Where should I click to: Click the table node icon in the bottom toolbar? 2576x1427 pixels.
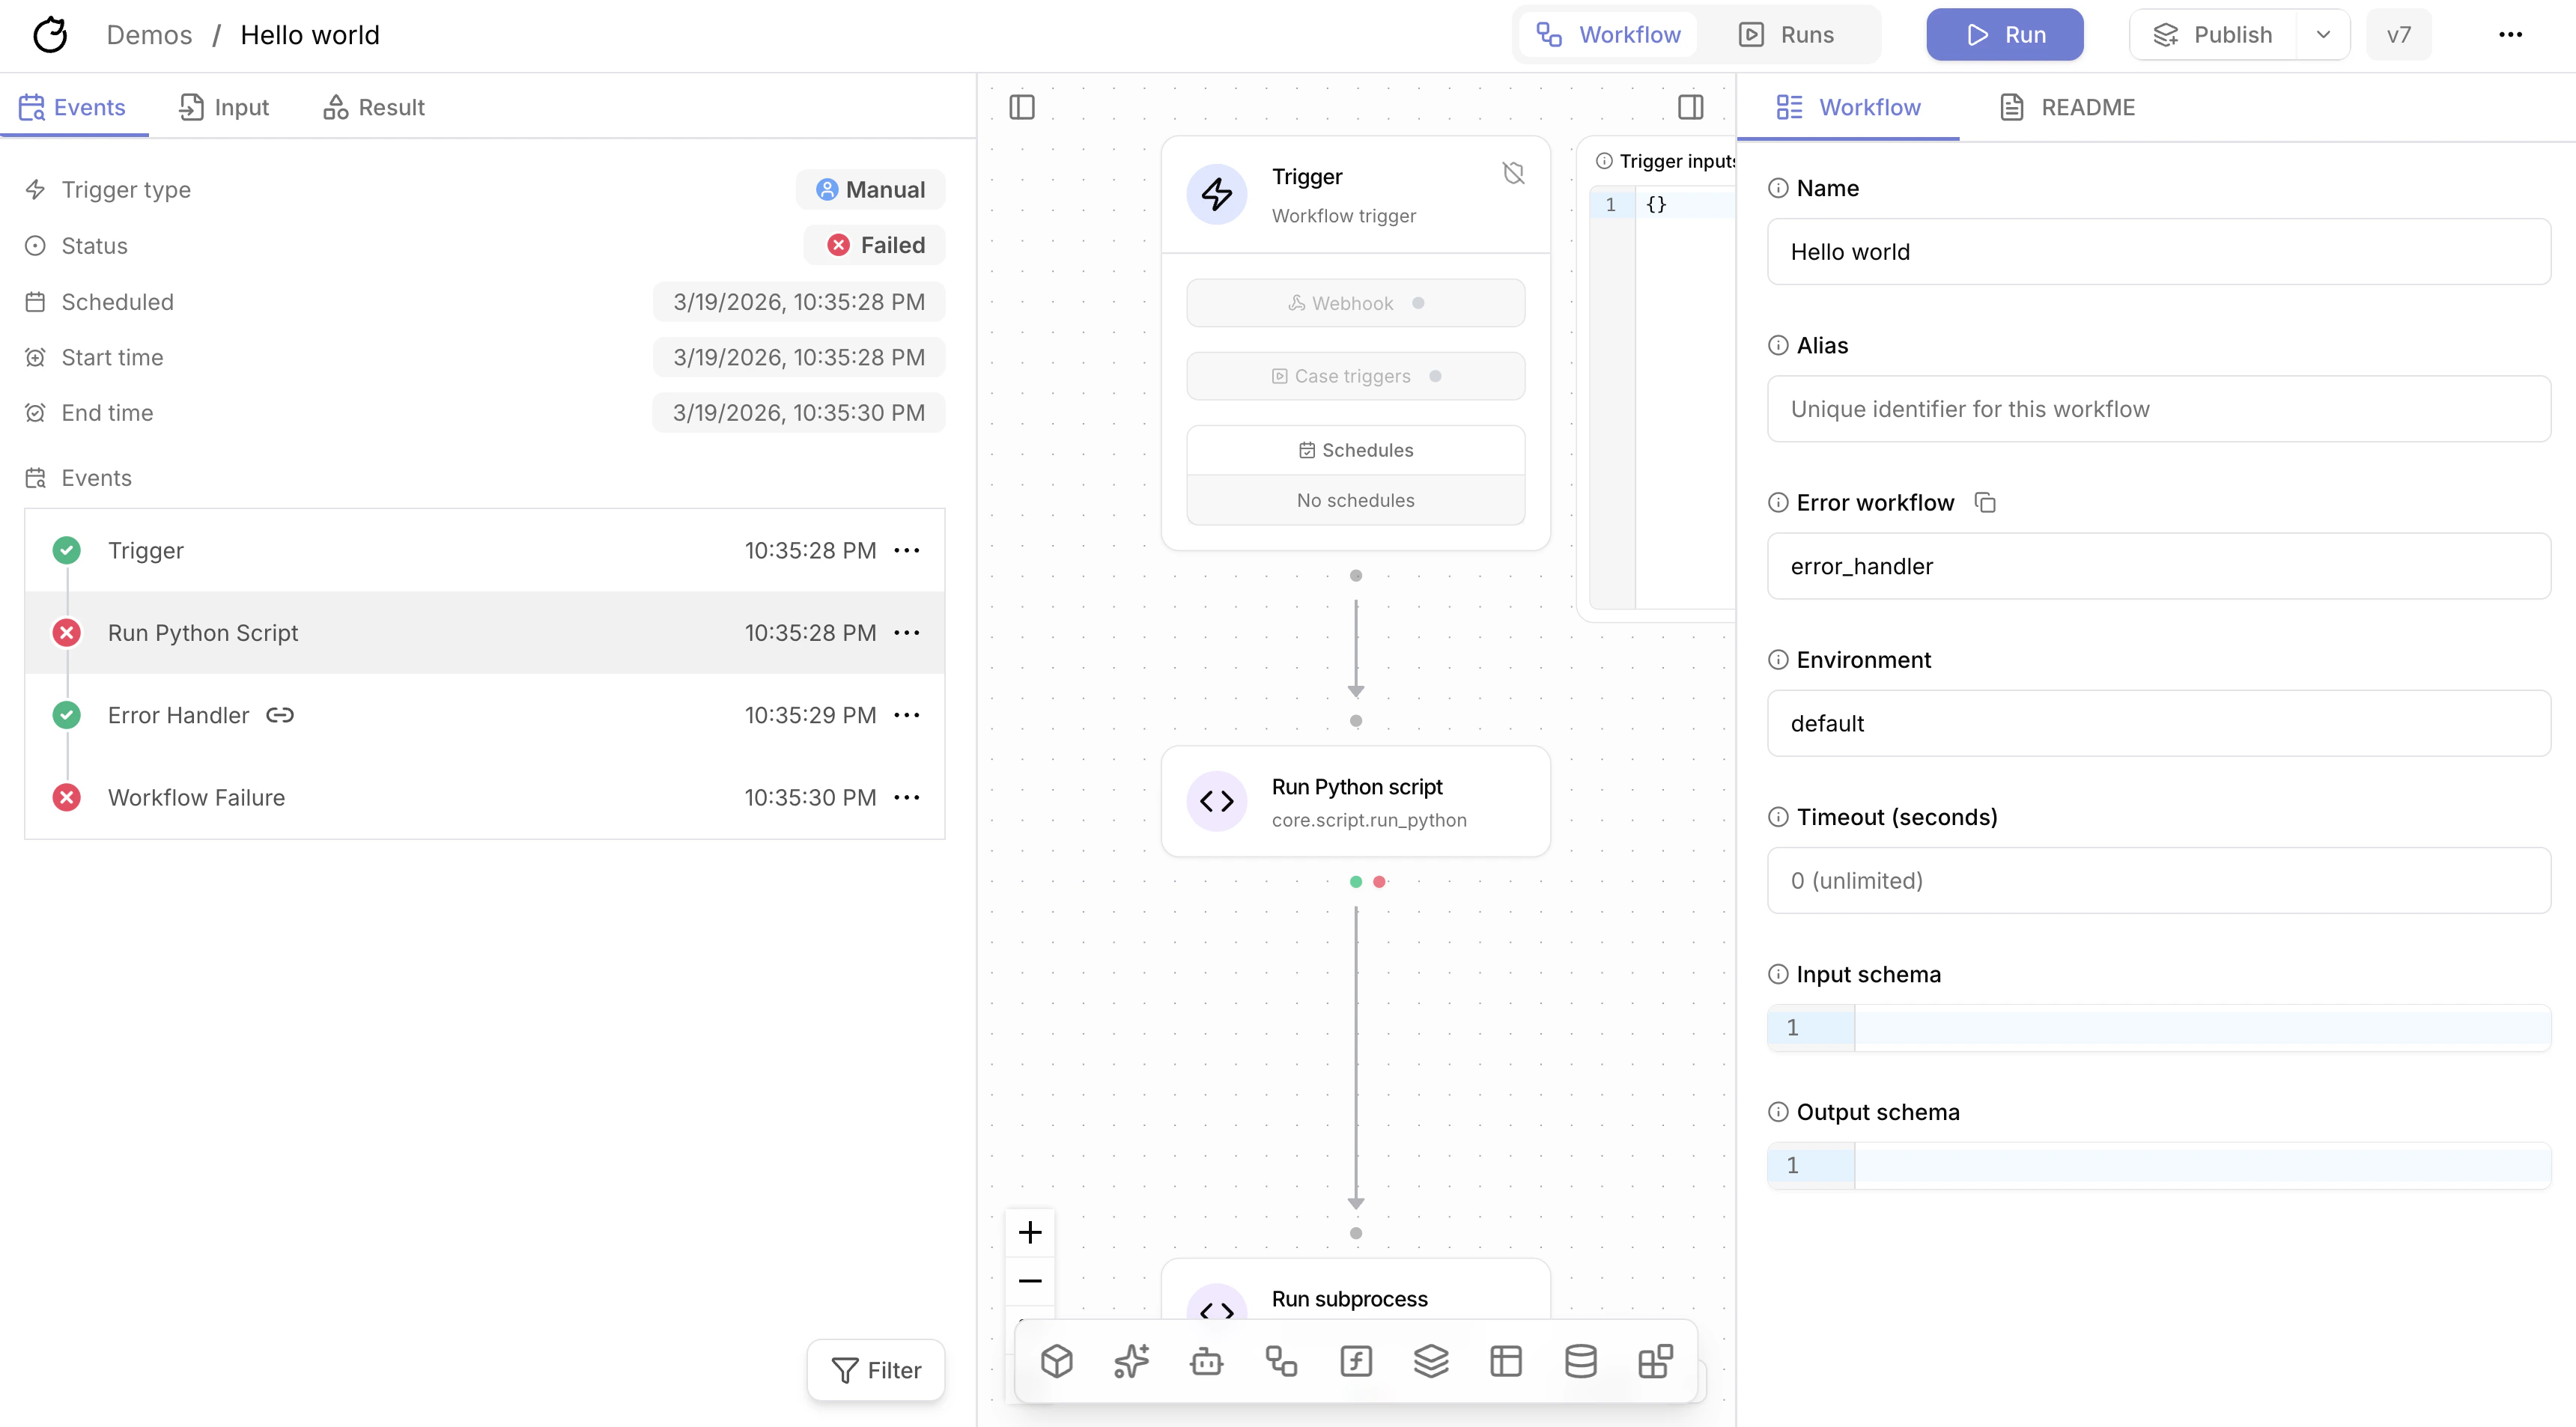tap(1506, 1360)
